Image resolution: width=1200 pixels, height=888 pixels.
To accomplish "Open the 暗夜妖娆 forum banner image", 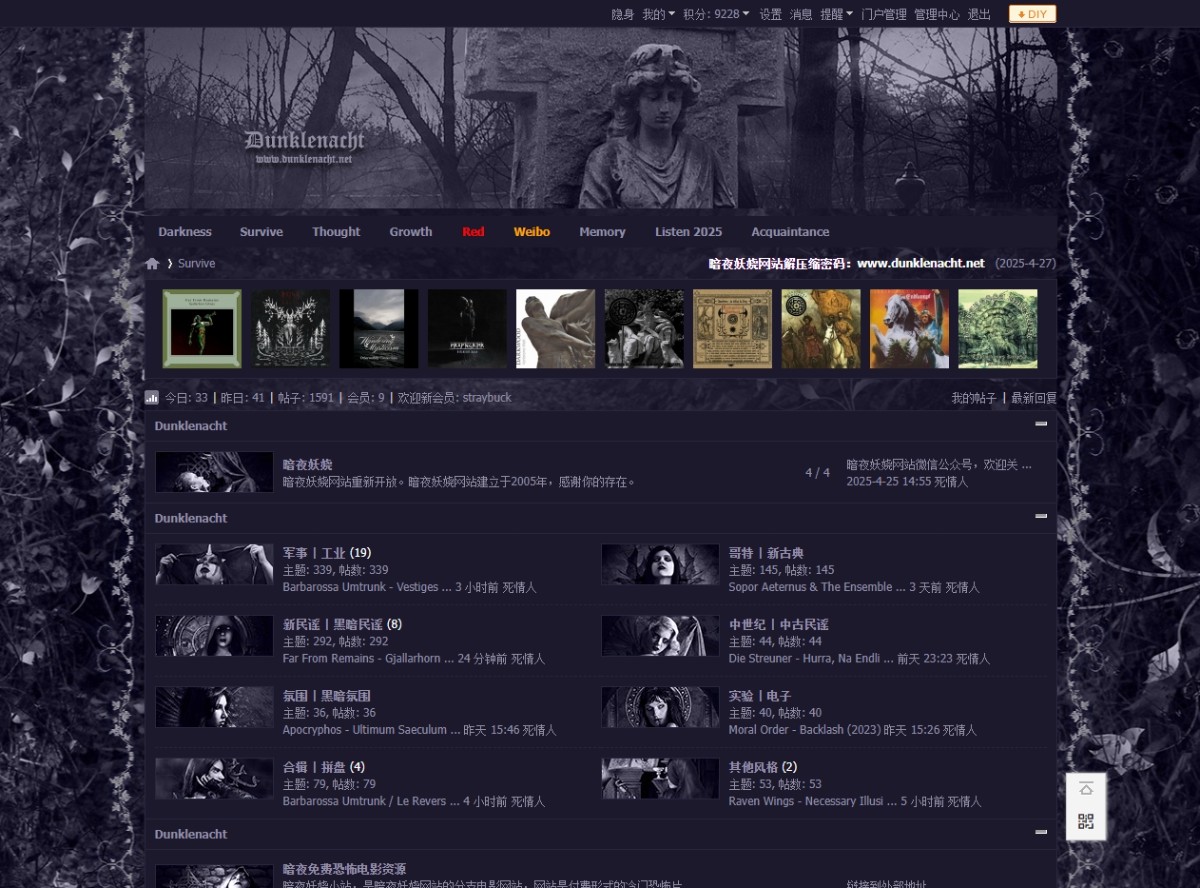I will (x=214, y=472).
